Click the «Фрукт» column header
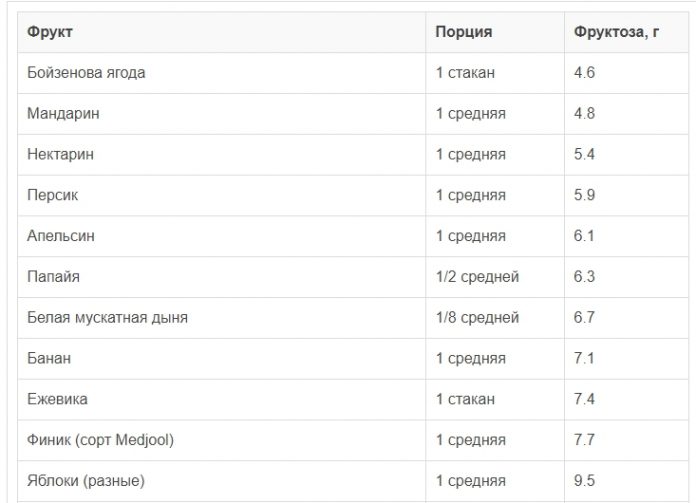Image resolution: width=696 pixels, height=503 pixels. tap(51, 32)
